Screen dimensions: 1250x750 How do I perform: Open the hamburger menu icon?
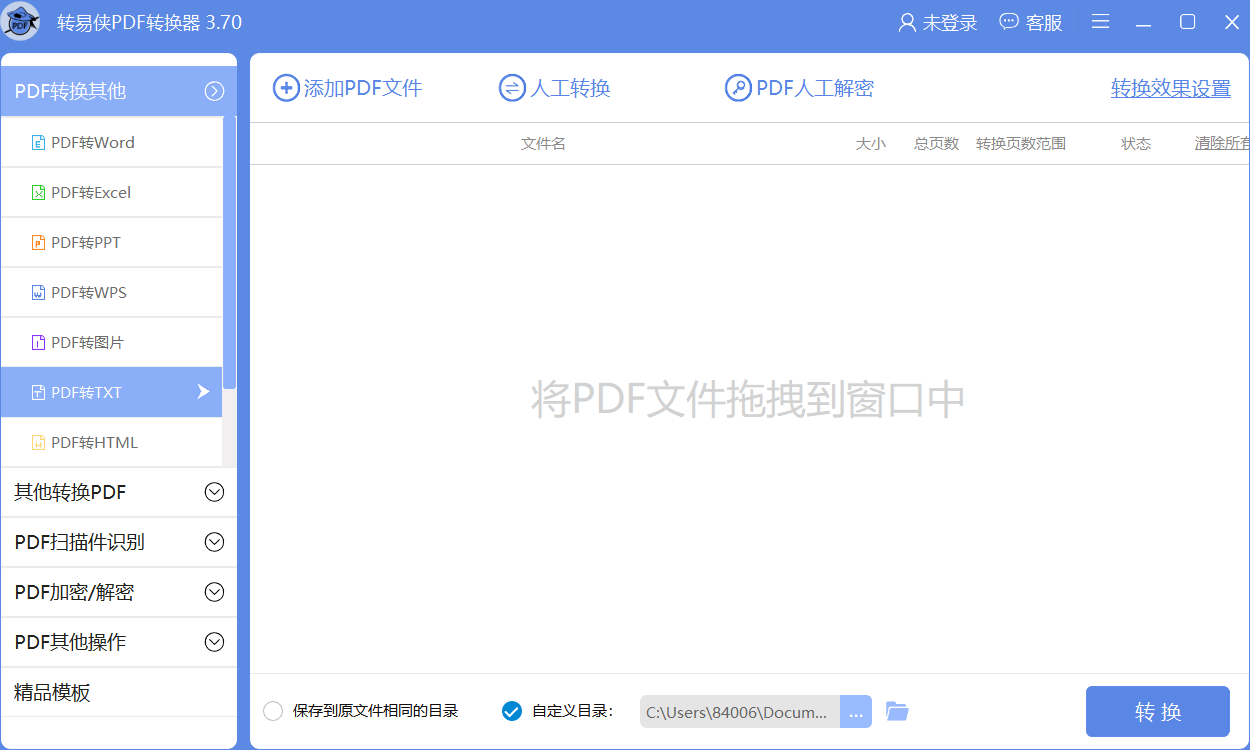[1100, 22]
